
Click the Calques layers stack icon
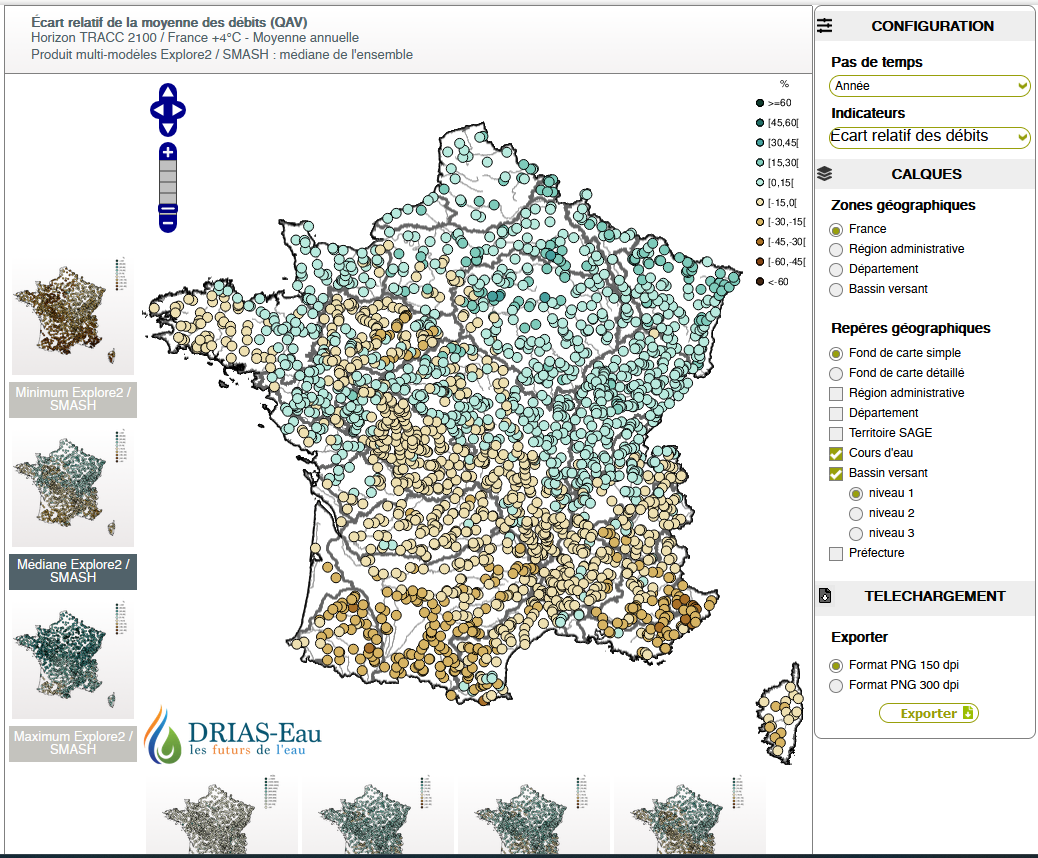[825, 174]
